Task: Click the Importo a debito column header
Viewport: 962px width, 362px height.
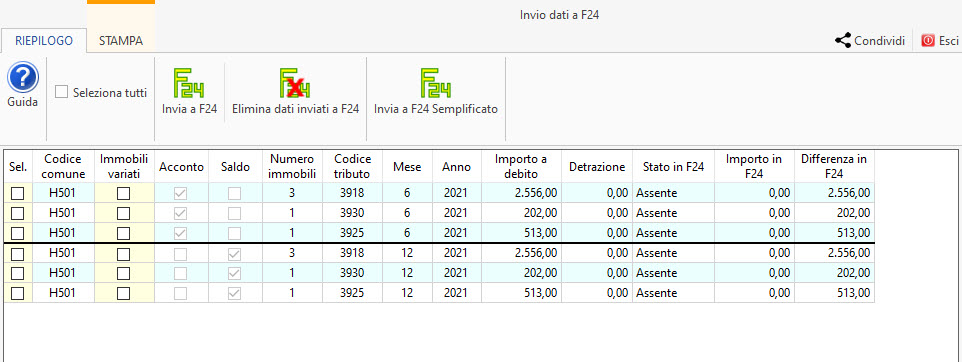Action: tap(521, 166)
